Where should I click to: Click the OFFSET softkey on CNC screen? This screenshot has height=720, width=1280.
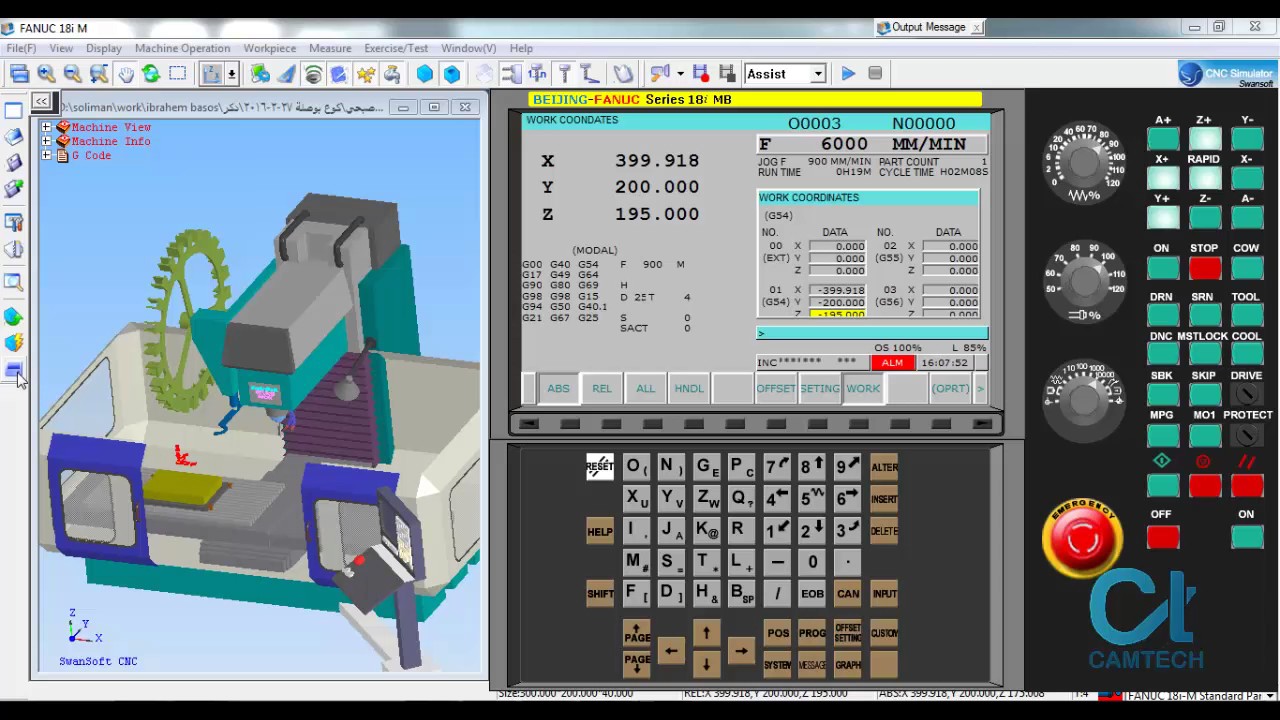tap(776, 388)
